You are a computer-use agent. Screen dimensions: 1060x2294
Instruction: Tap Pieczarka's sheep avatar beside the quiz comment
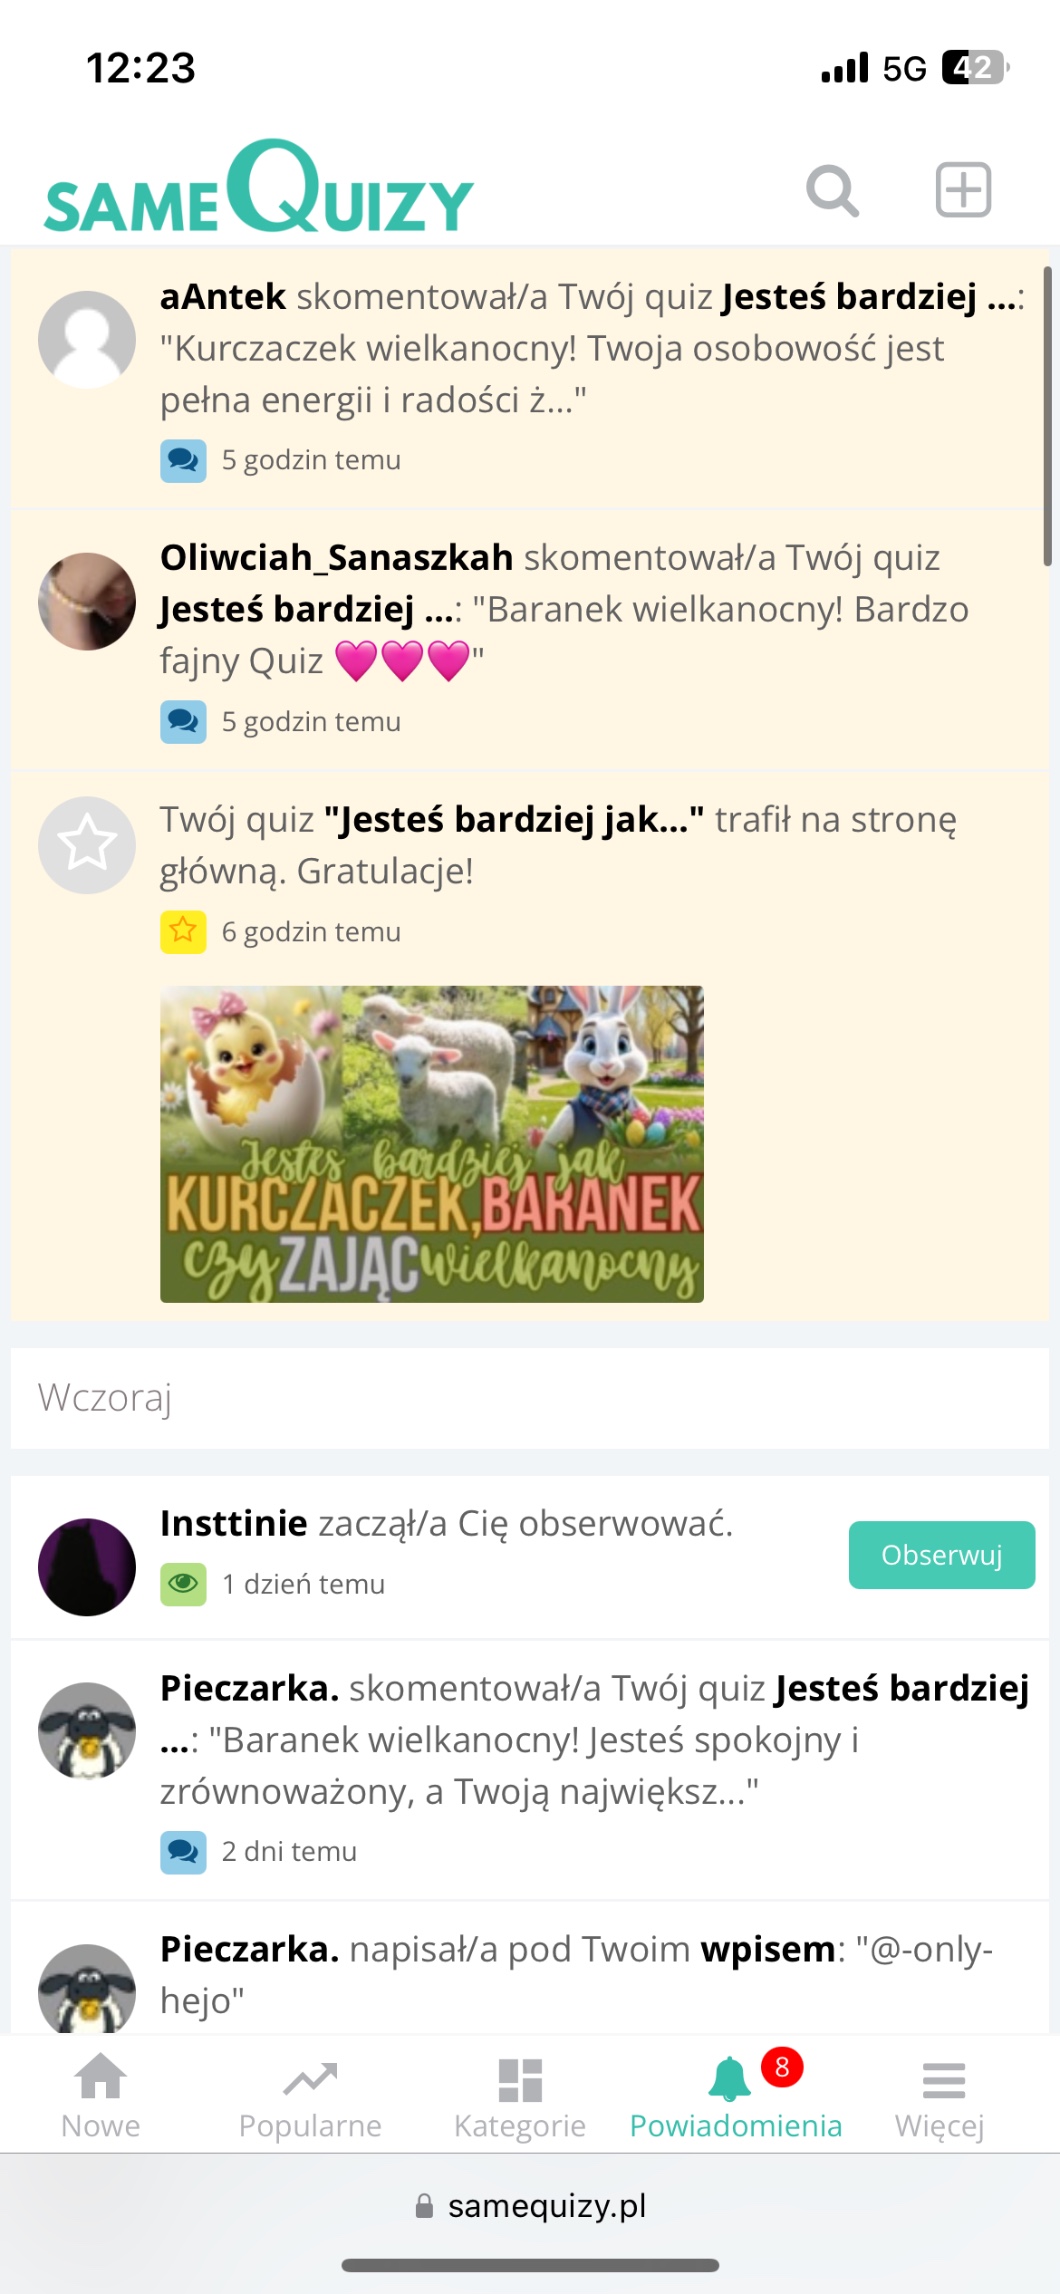coord(87,1730)
